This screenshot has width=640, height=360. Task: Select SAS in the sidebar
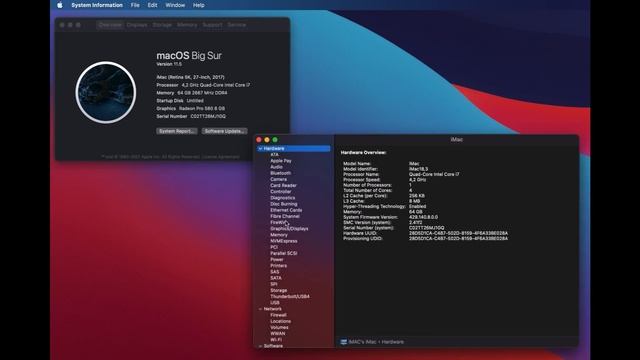[275, 272]
